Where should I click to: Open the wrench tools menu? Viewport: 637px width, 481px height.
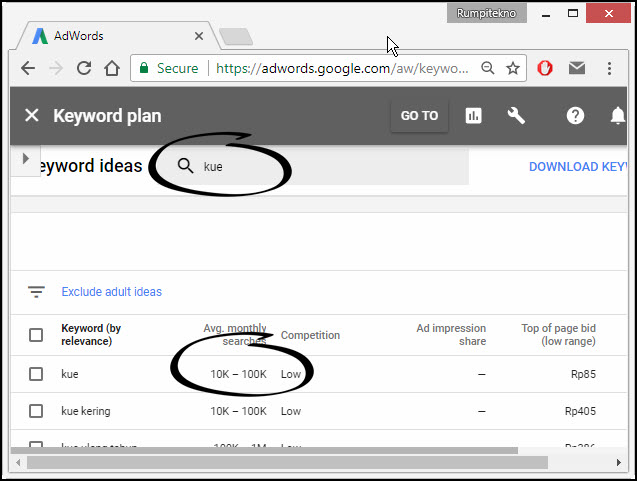pos(516,116)
